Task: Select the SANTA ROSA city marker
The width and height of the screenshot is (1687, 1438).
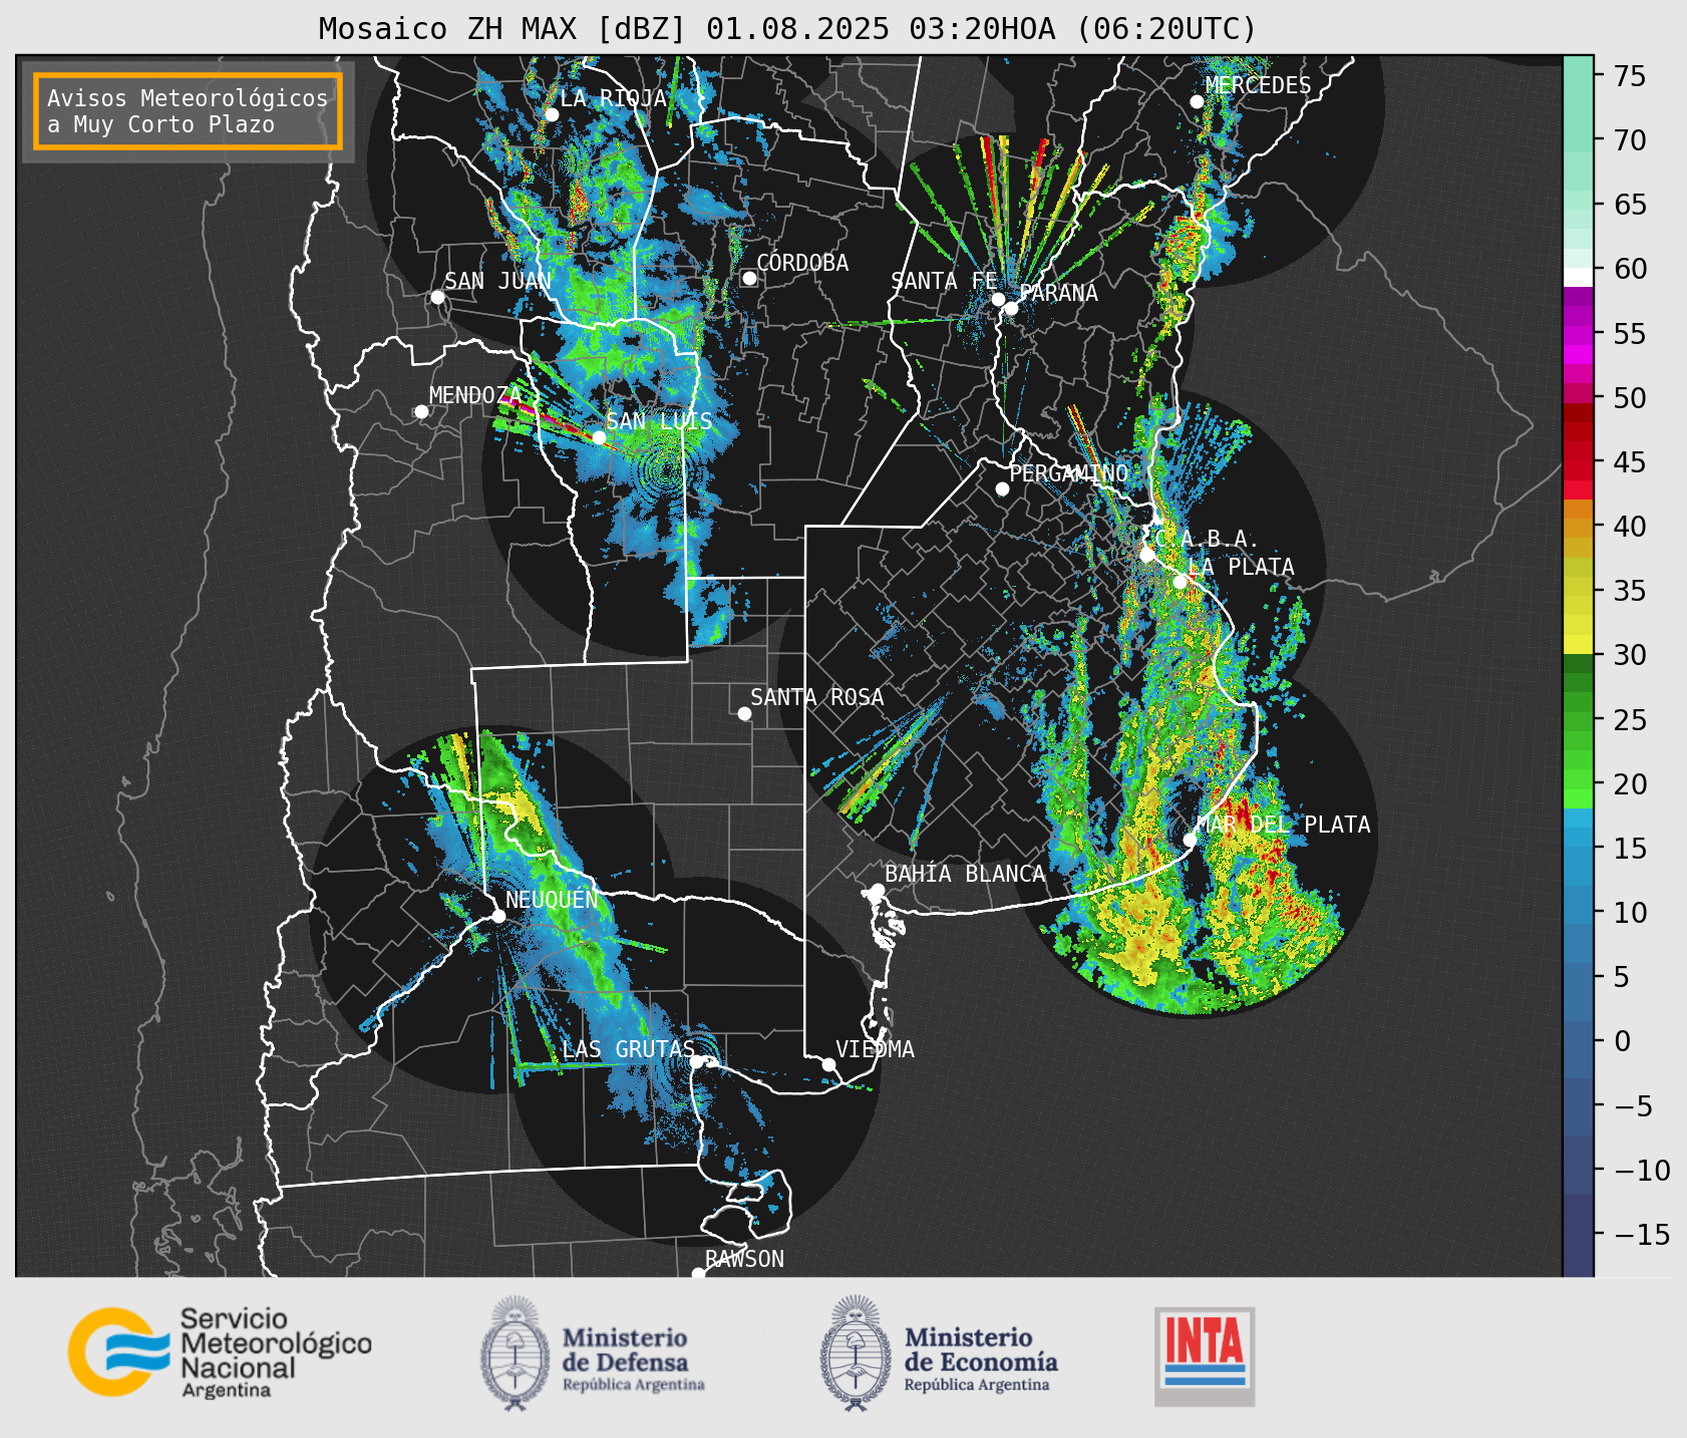Action: tap(744, 713)
